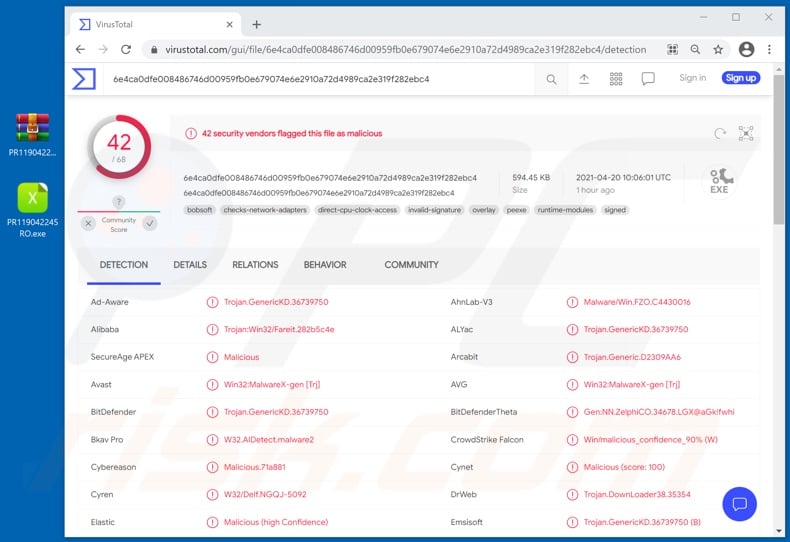Open the comments speech bubble icon
Screen dimensions: 790x542
coord(648,79)
